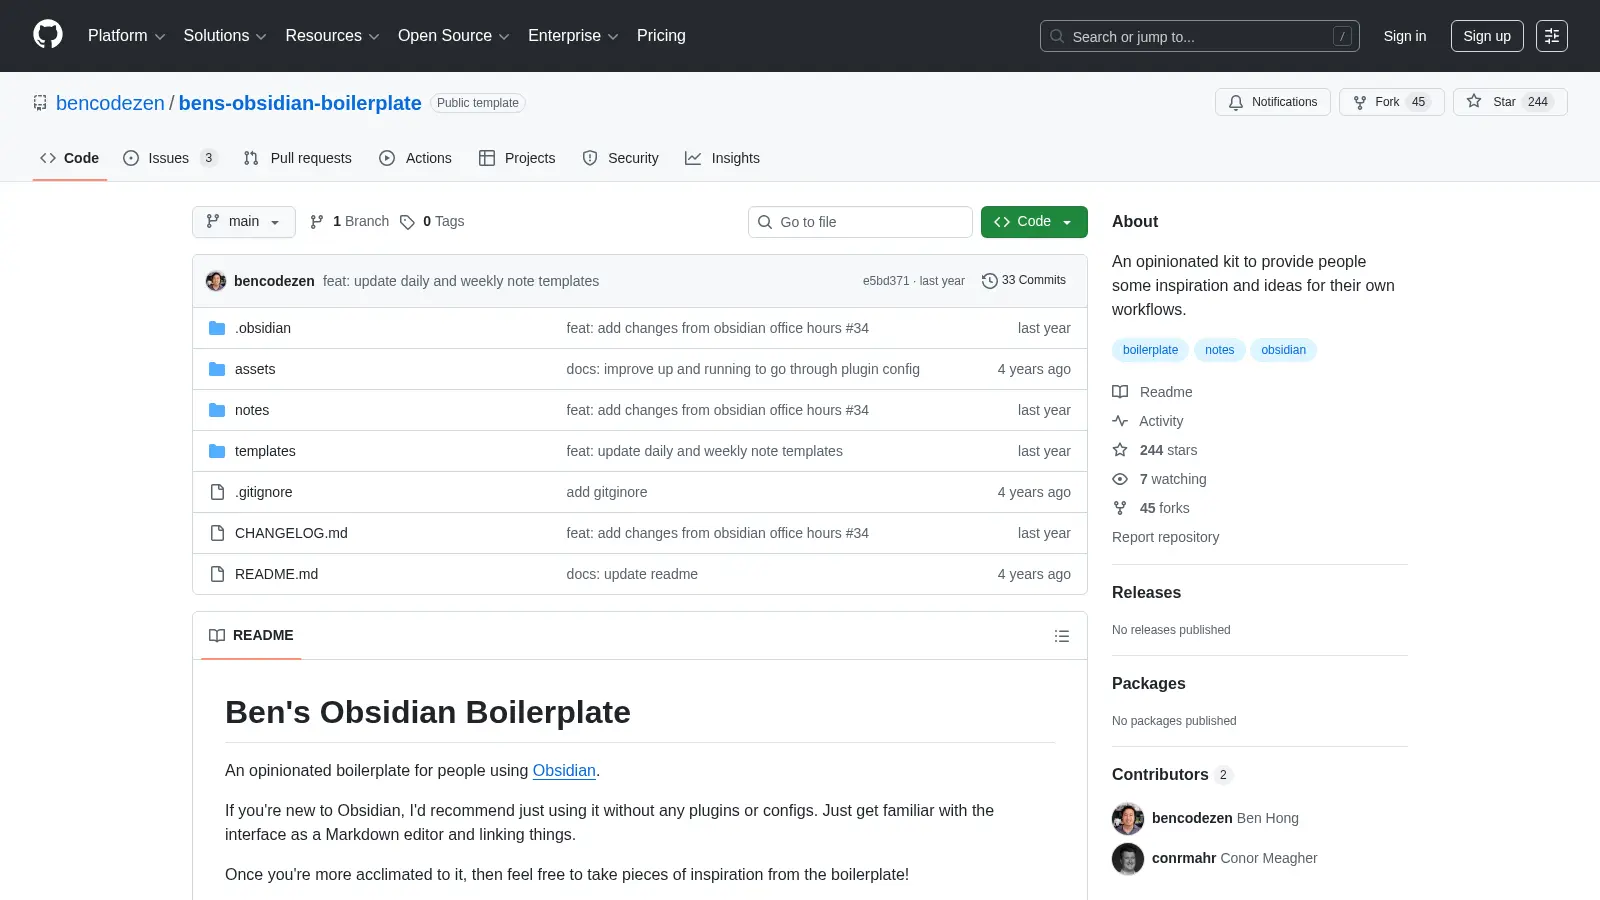Open the Contributors heading link
The height and width of the screenshot is (900, 1600).
pos(1172,775)
